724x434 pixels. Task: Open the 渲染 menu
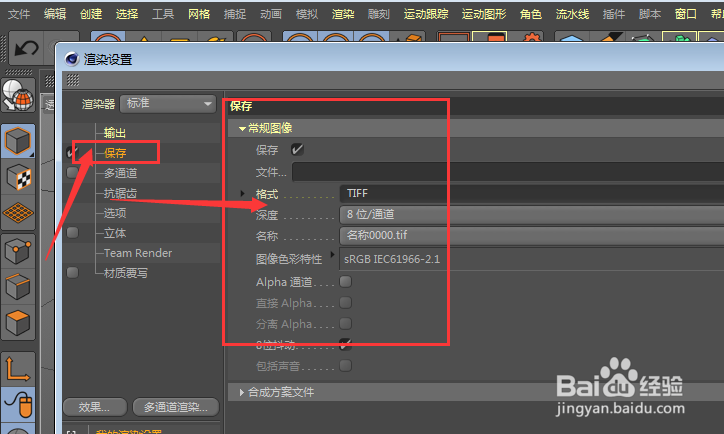coord(343,14)
